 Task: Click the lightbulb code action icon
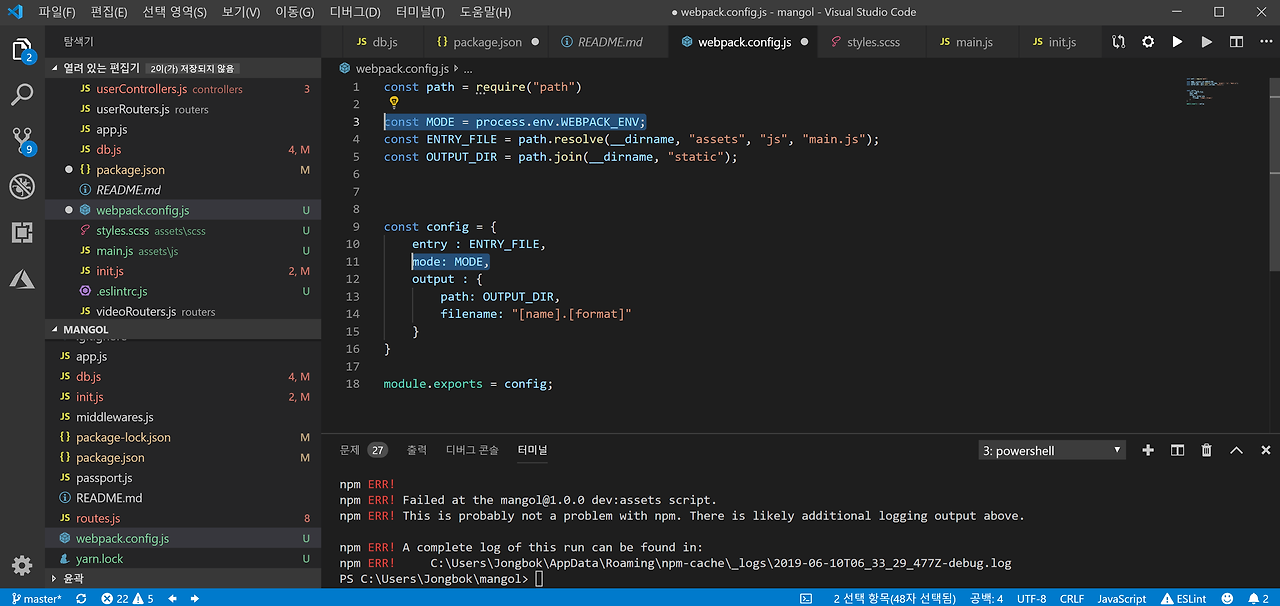click(394, 102)
